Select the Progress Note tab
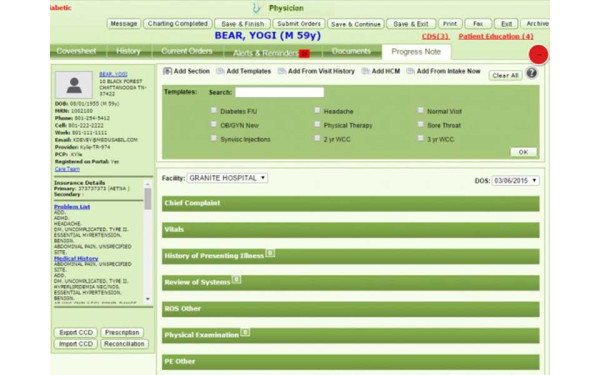 pyautogui.click(x=416, y=52)
